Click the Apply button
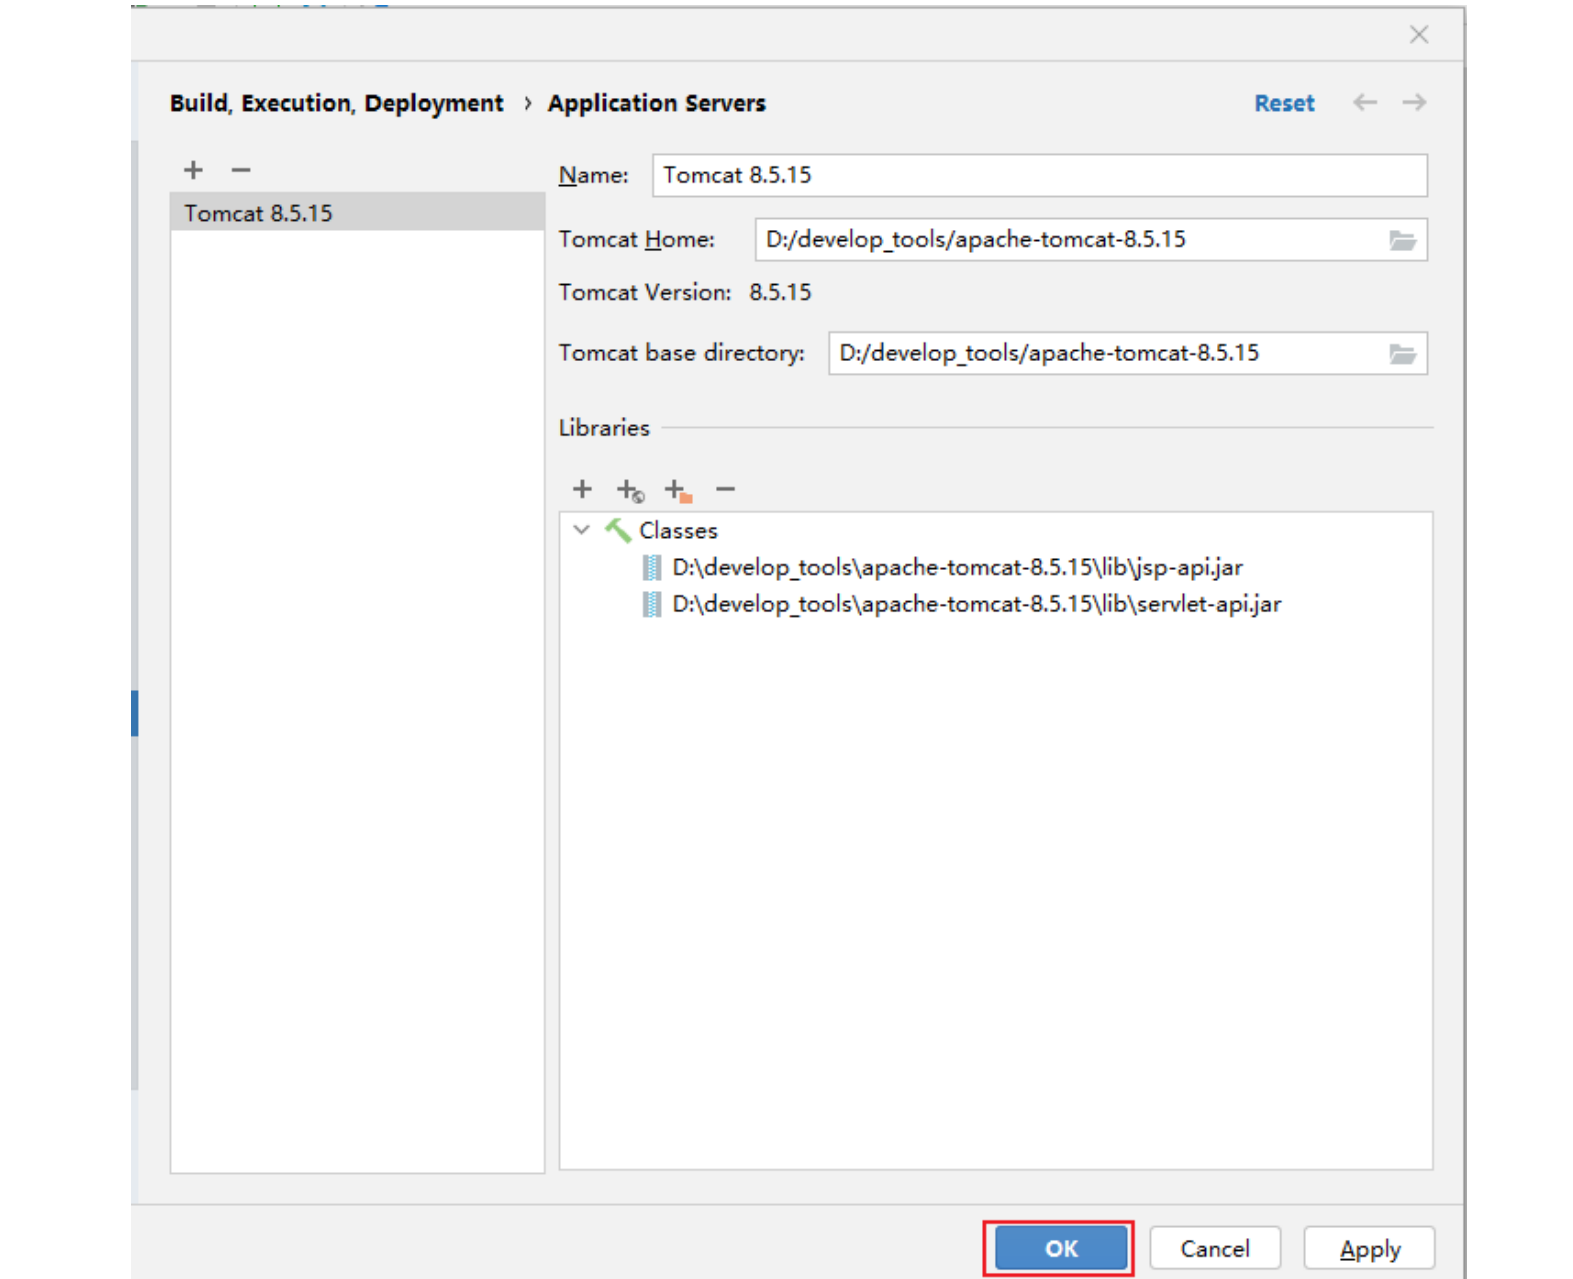Image resolution: width=1573 pixels, height=1279 pixels. coord(1369,1248)
